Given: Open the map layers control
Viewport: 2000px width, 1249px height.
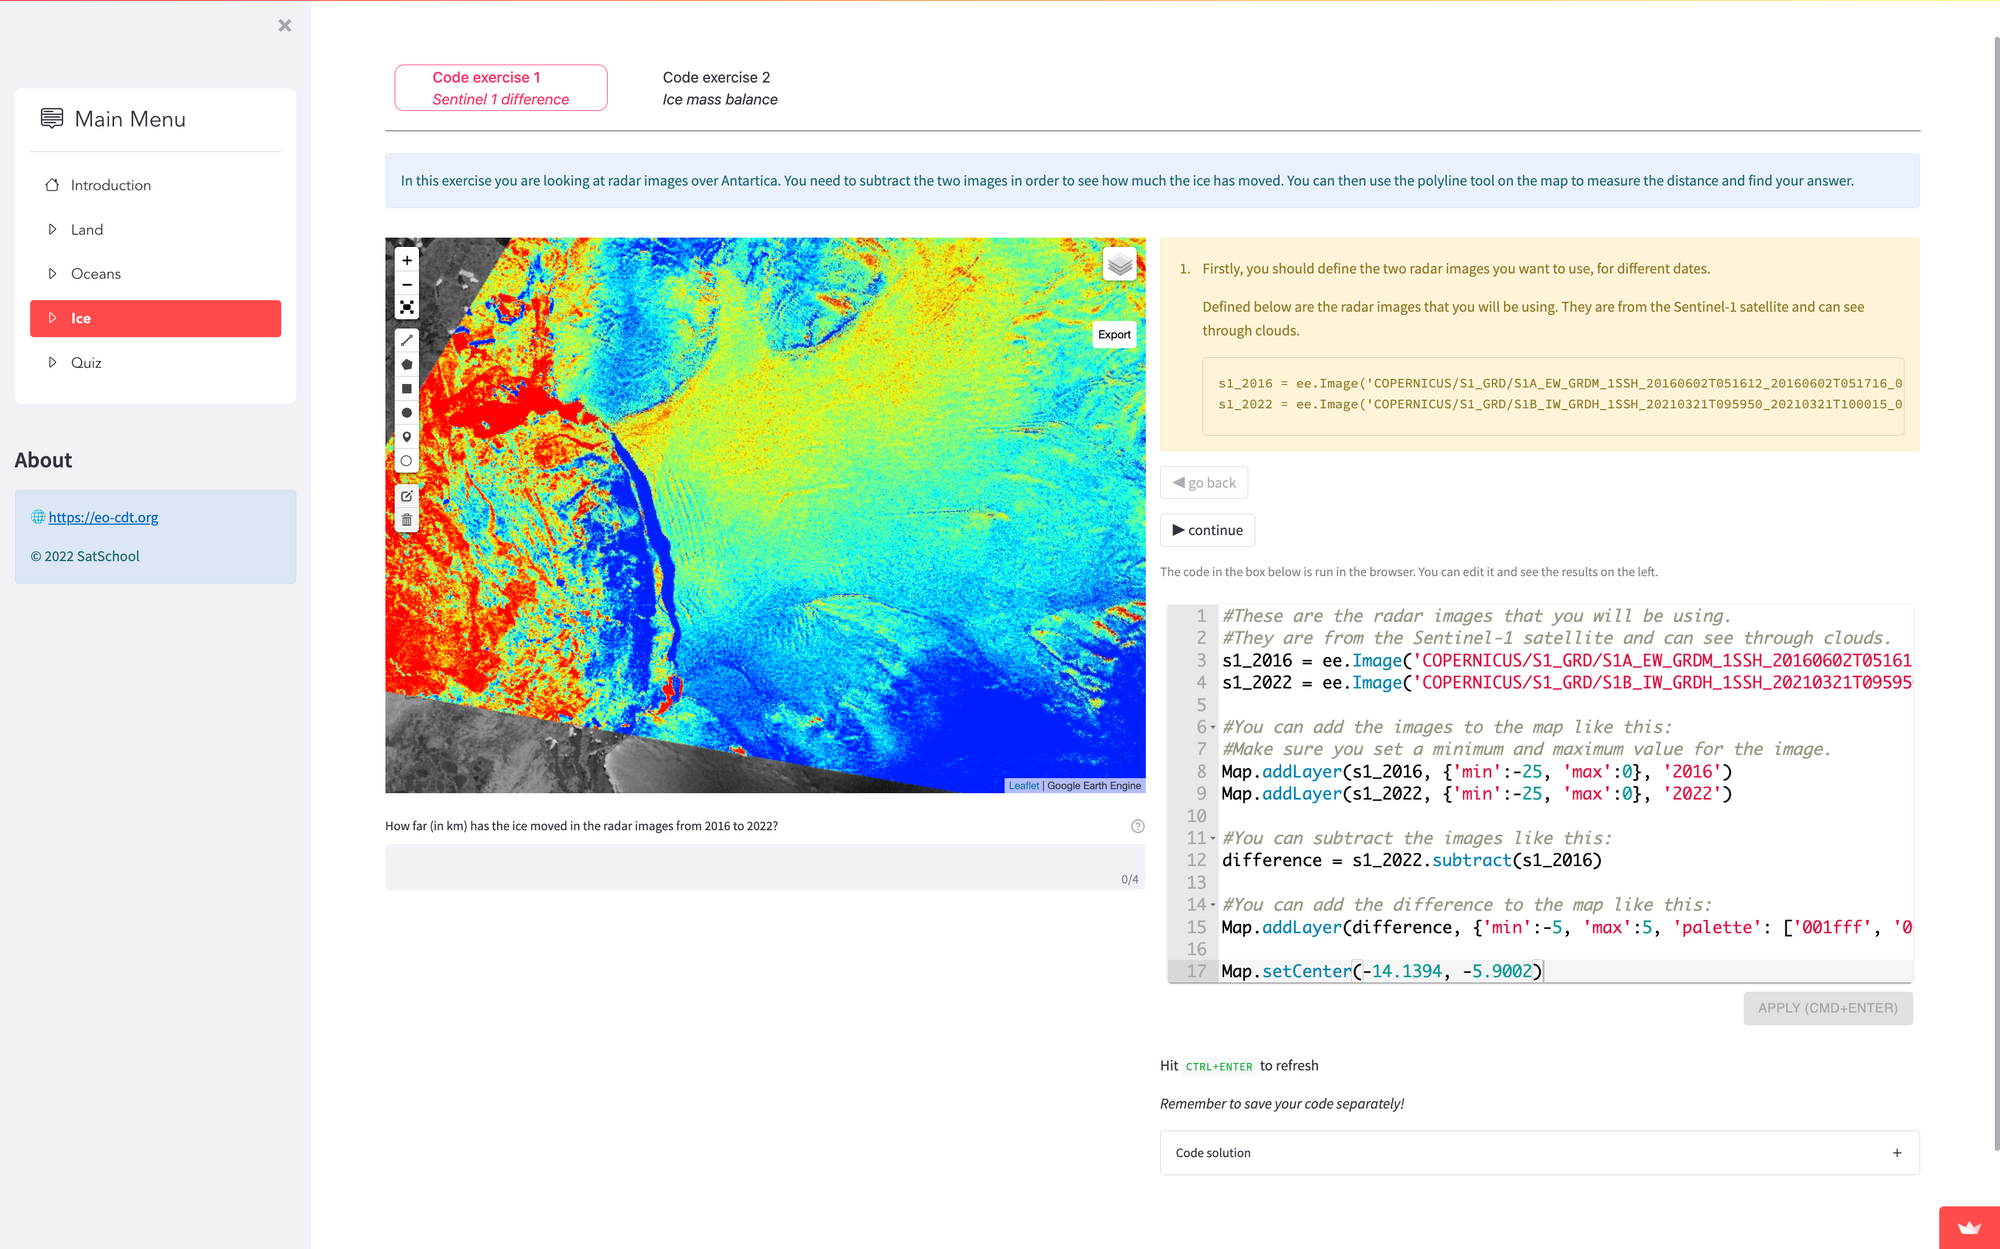Looking at the screenshot, I should click(1120, 264).
